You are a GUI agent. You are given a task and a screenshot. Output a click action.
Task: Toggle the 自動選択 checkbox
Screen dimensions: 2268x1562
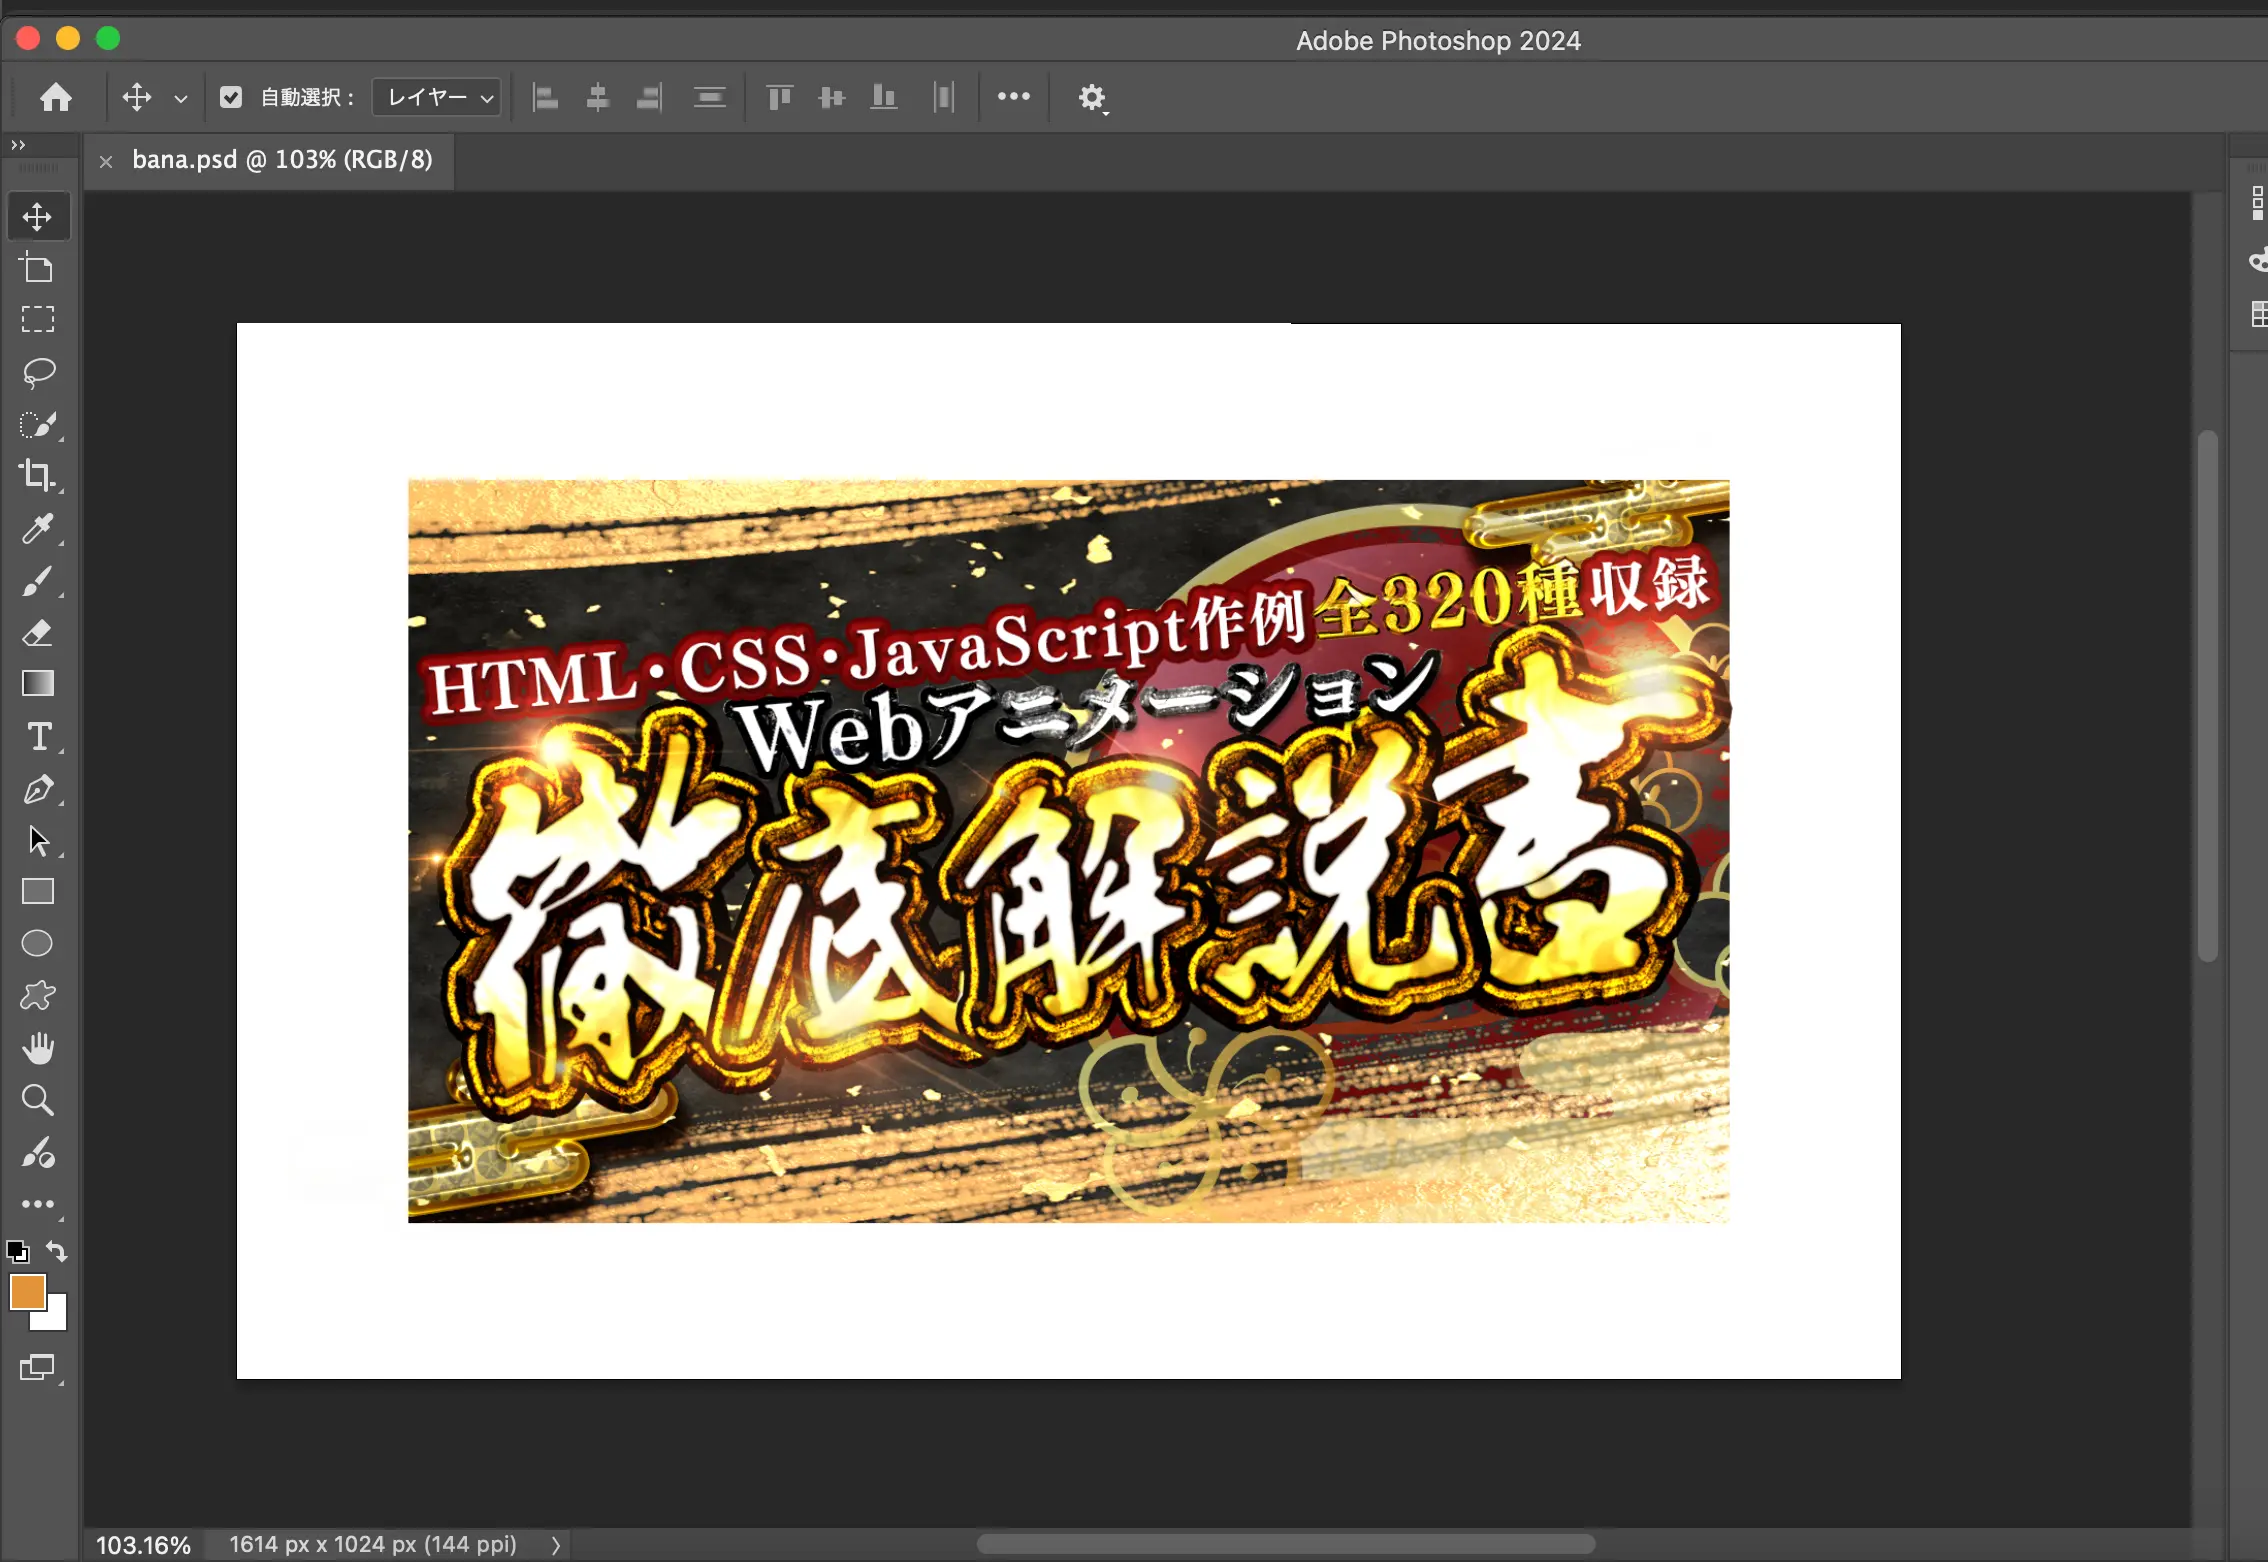pyautogui.click(x=231, y=97)
